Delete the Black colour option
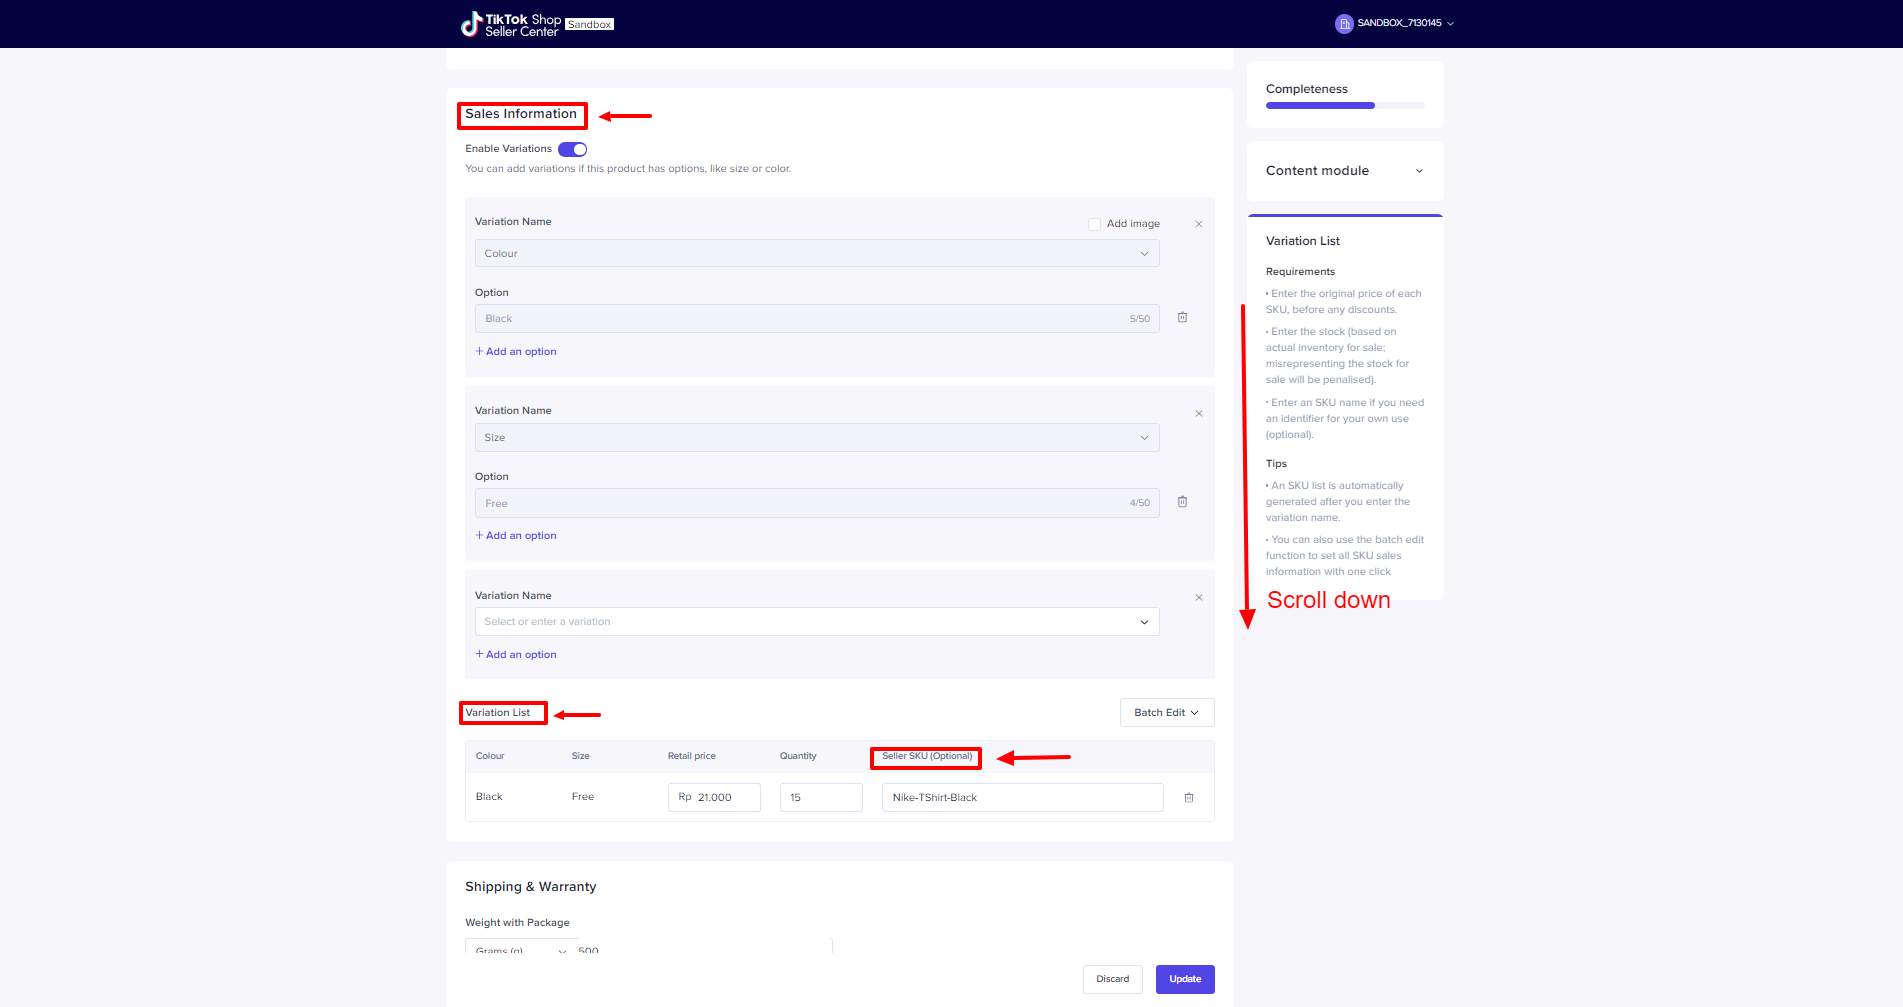The image size is (1903, 1007). (1182, 317)
